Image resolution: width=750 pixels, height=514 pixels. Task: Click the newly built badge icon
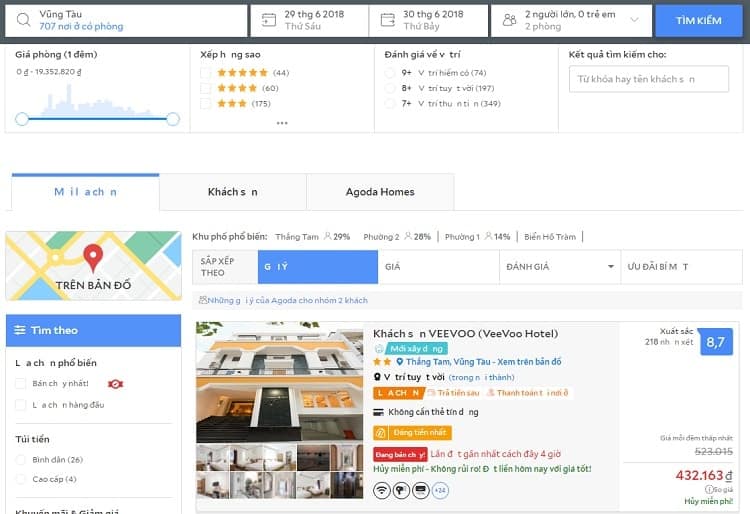point(379,349)
